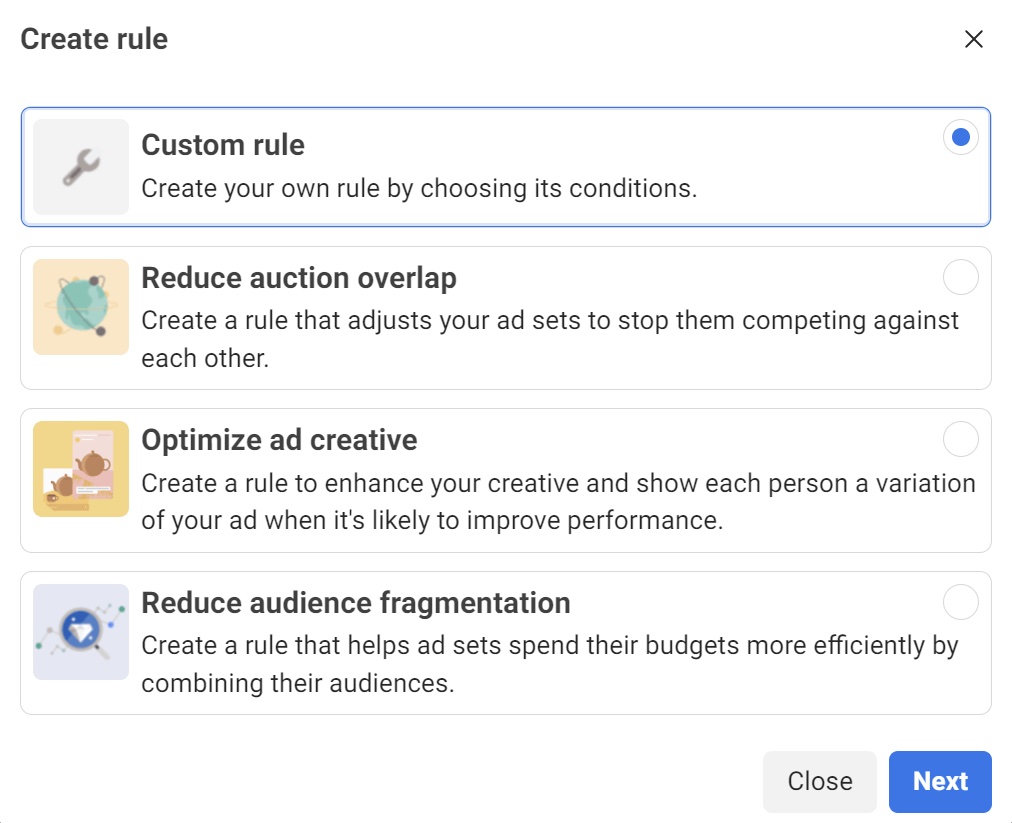Click the text about ad sets competing
The height and width of the screenshot is (823, 1012).
coord(550,339)
